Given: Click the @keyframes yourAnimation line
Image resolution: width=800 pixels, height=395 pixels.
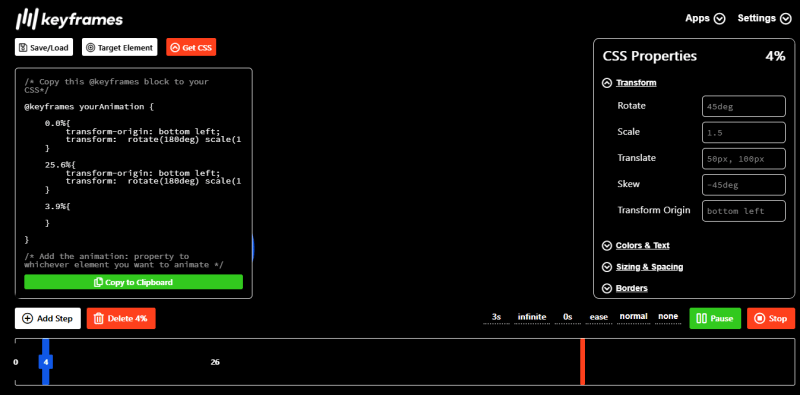Looking at the screenshot, I should coord(89,107).
